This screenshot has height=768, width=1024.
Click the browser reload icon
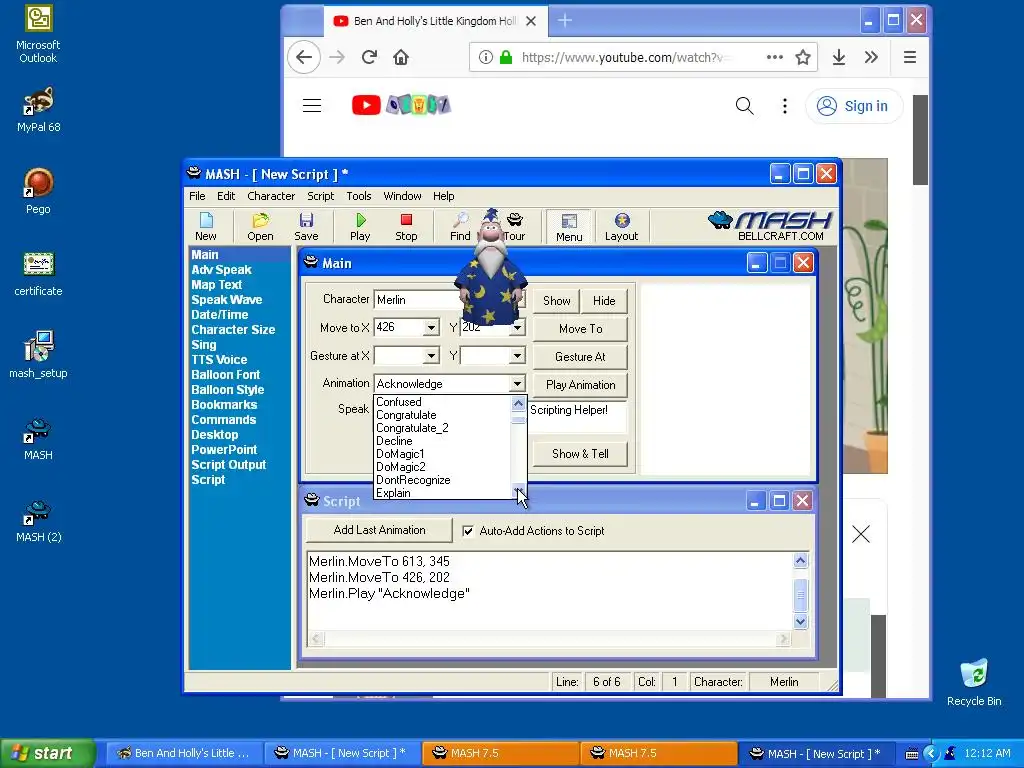point(369,57)
